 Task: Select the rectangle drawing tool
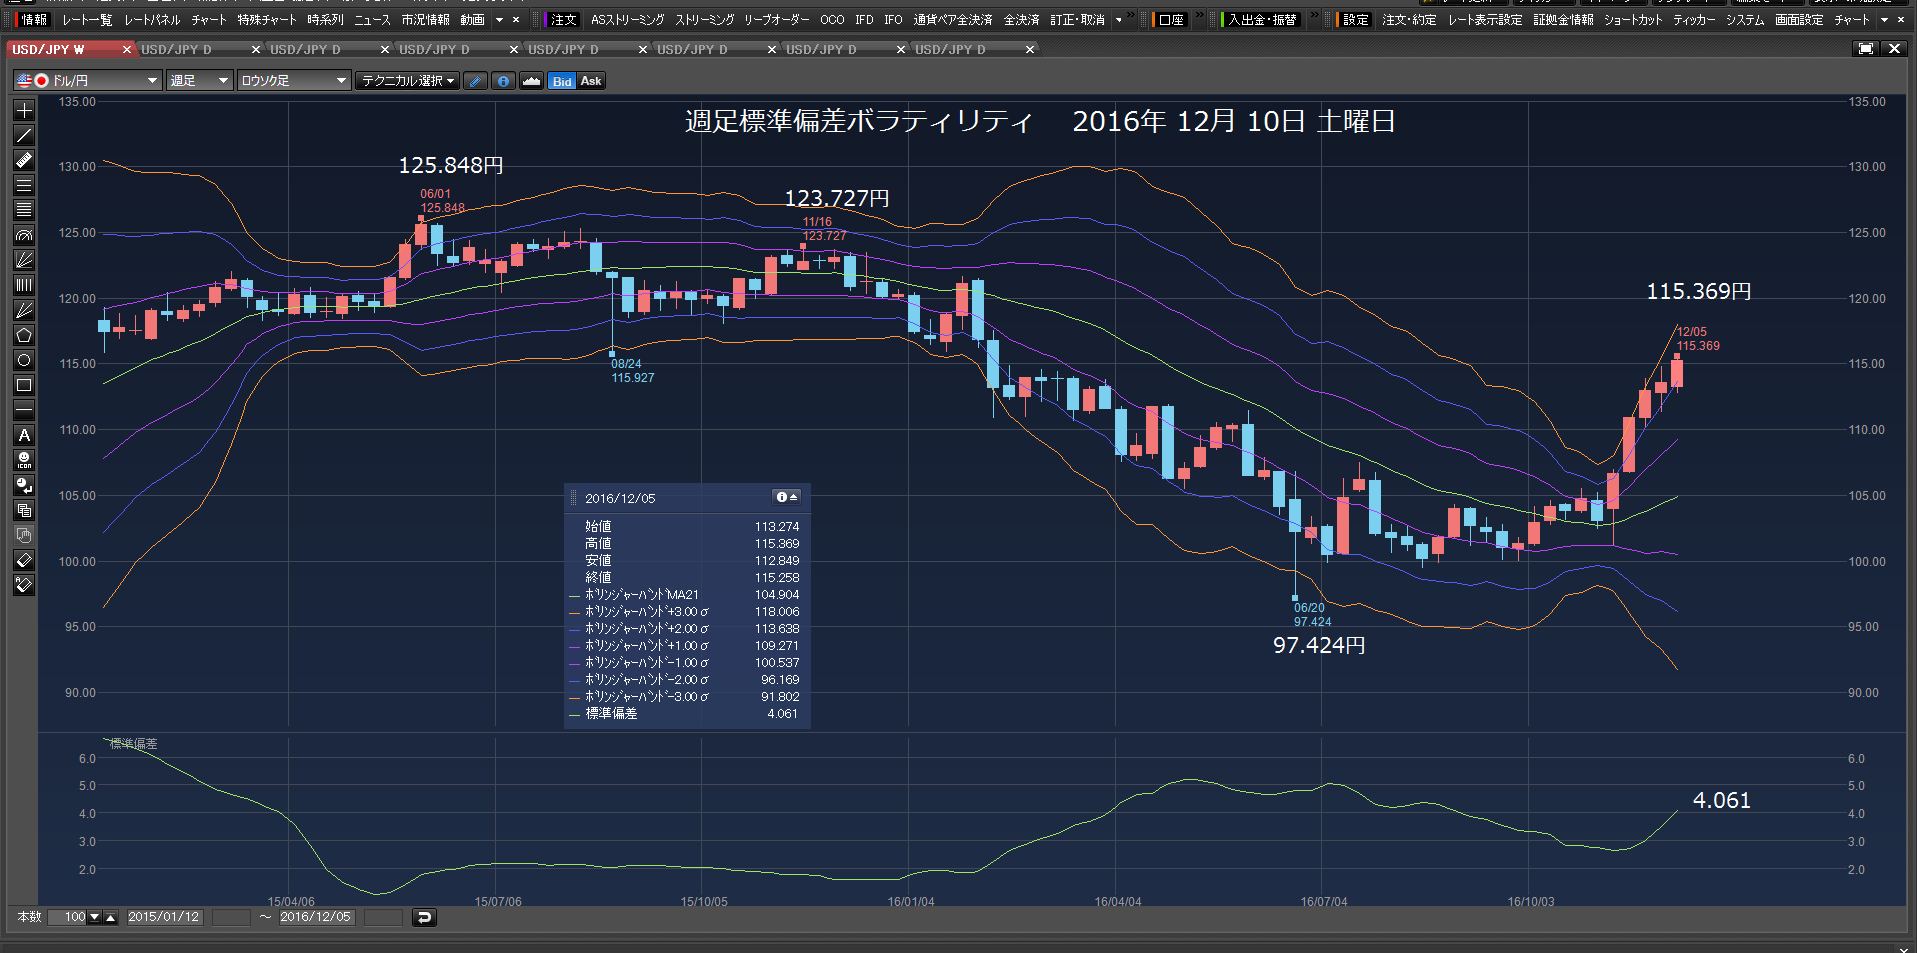(24, 385)
